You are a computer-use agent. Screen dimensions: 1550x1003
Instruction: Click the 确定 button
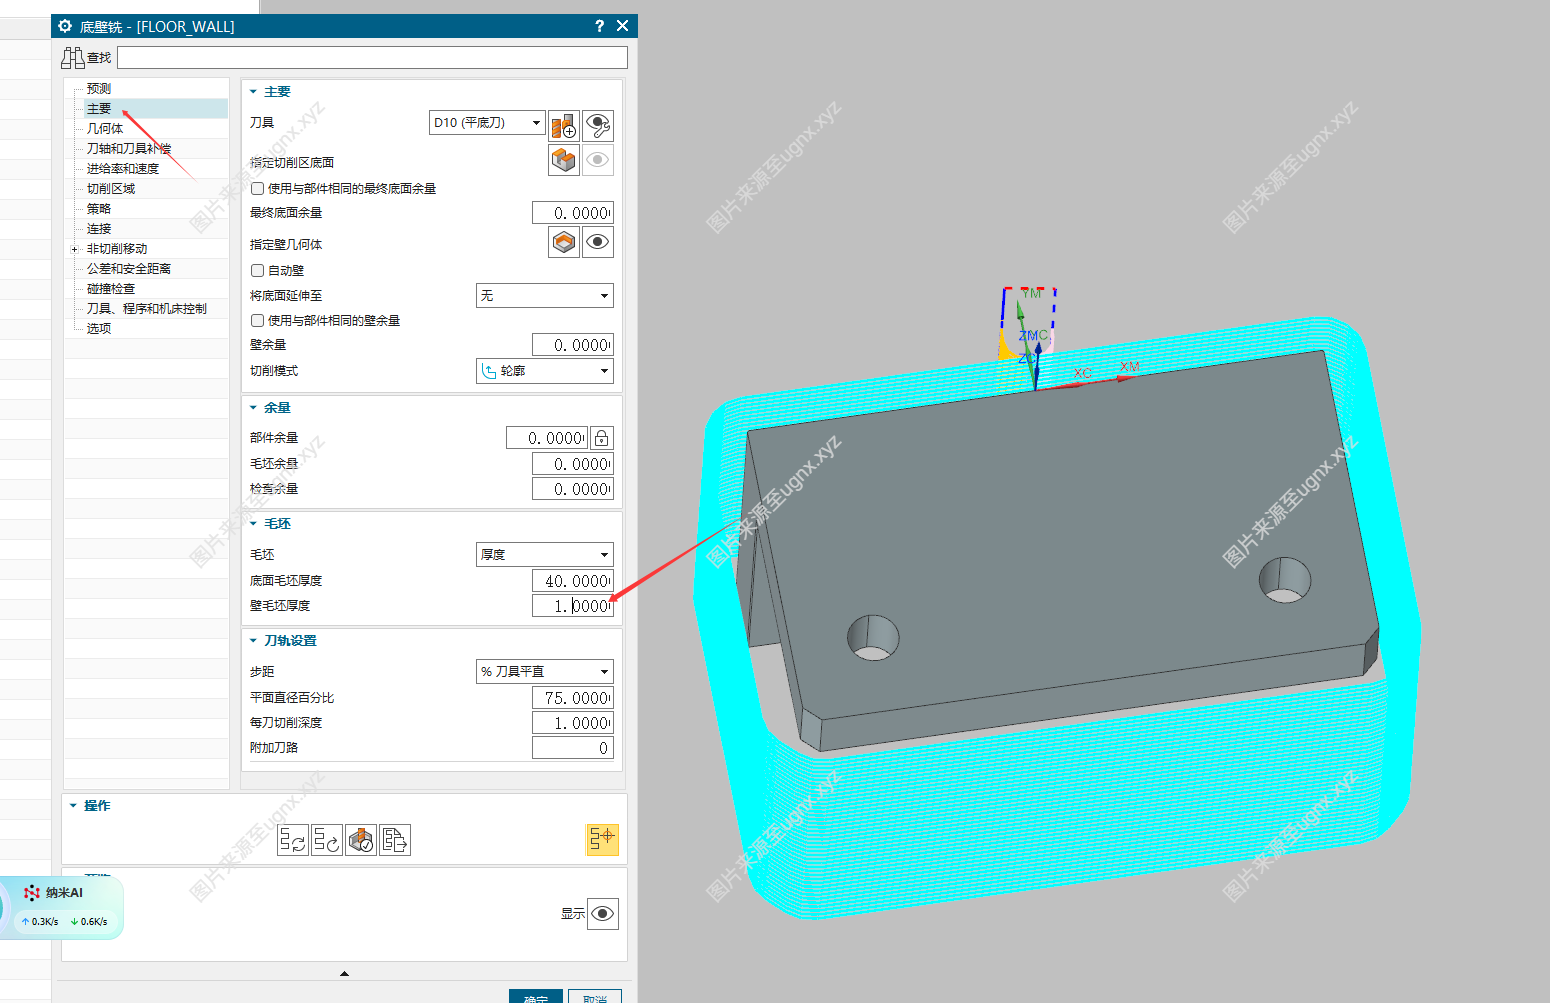click(x=536, y=996)
